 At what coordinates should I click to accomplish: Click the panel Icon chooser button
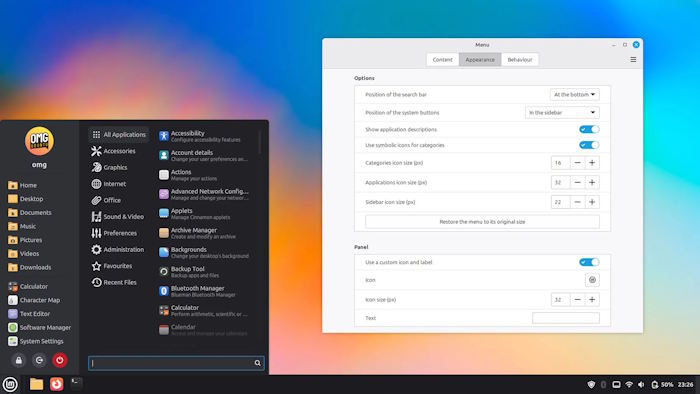(592, 280)
